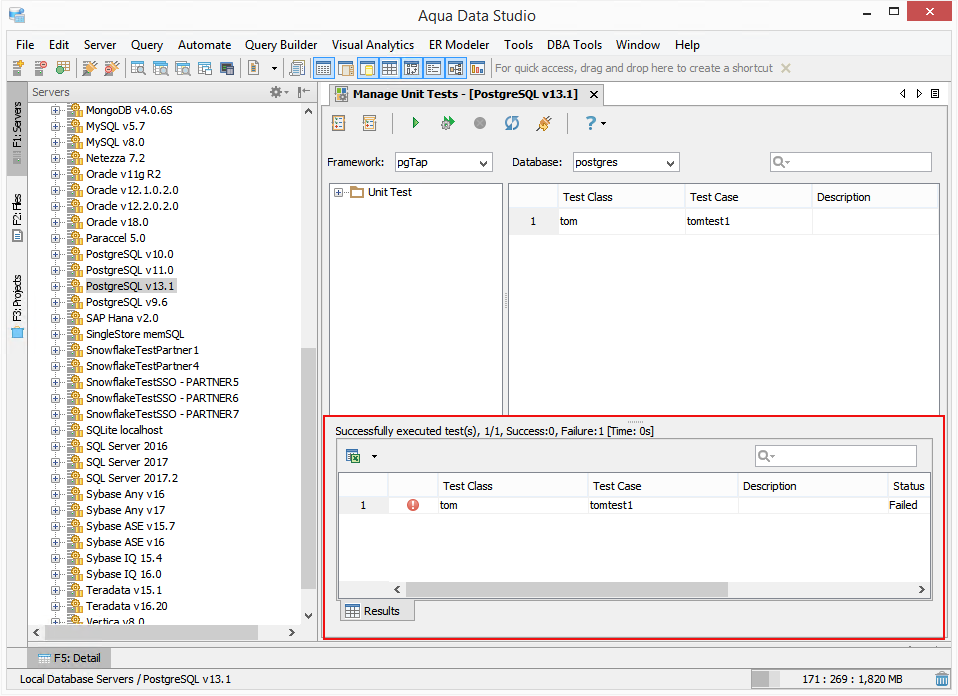Open the DBA Tools menu

574,45
